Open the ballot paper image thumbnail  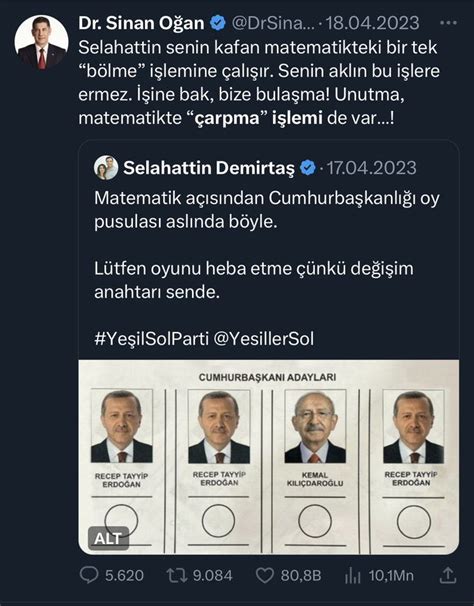(269, 457)
